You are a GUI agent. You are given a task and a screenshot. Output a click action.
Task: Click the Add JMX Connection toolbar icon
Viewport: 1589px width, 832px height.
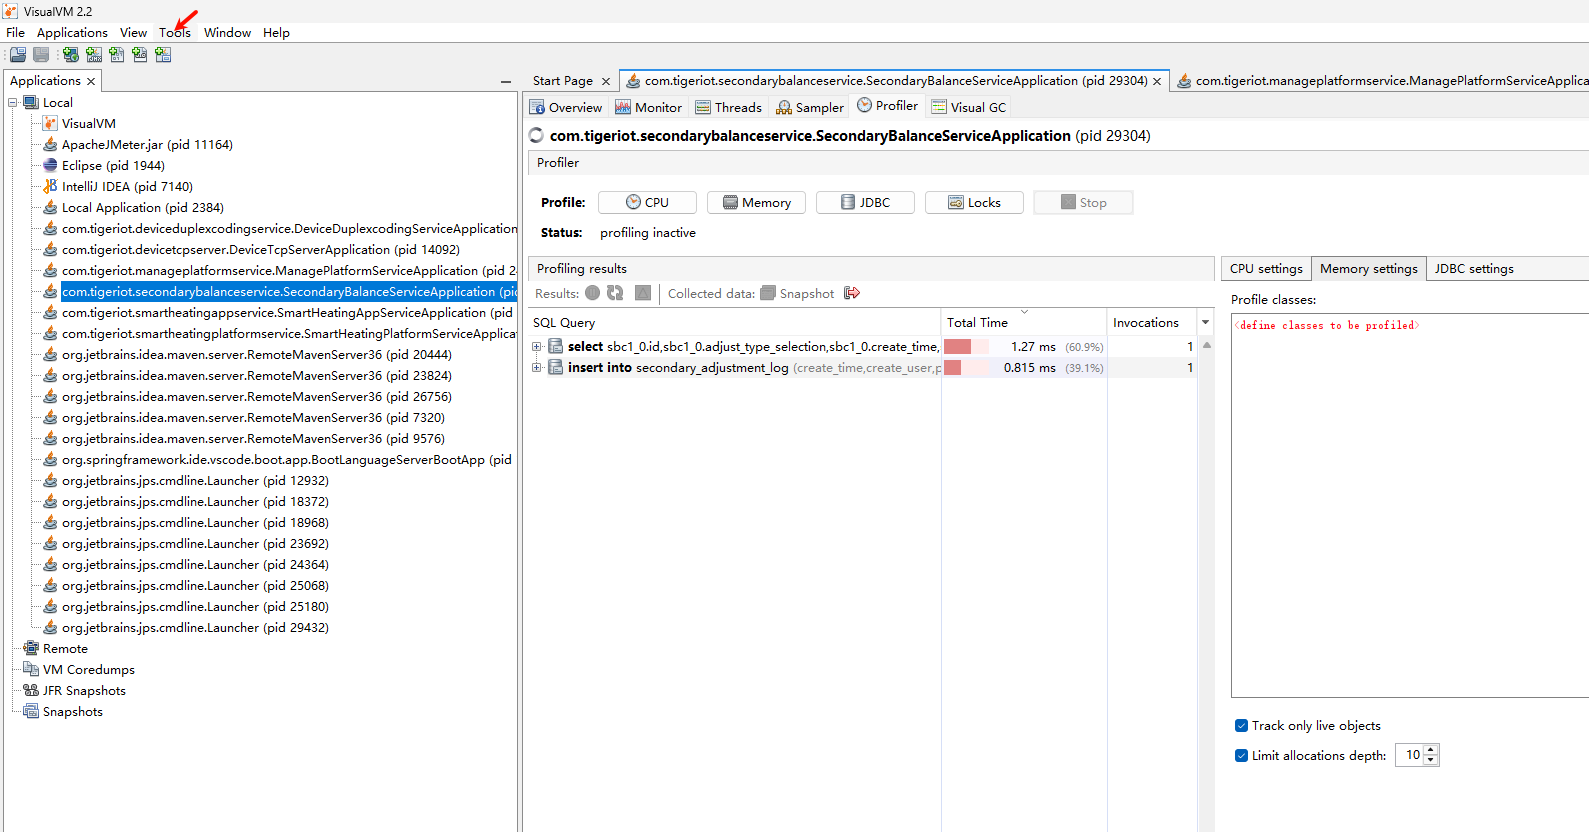pyautogui.click(x=94, y=55)
